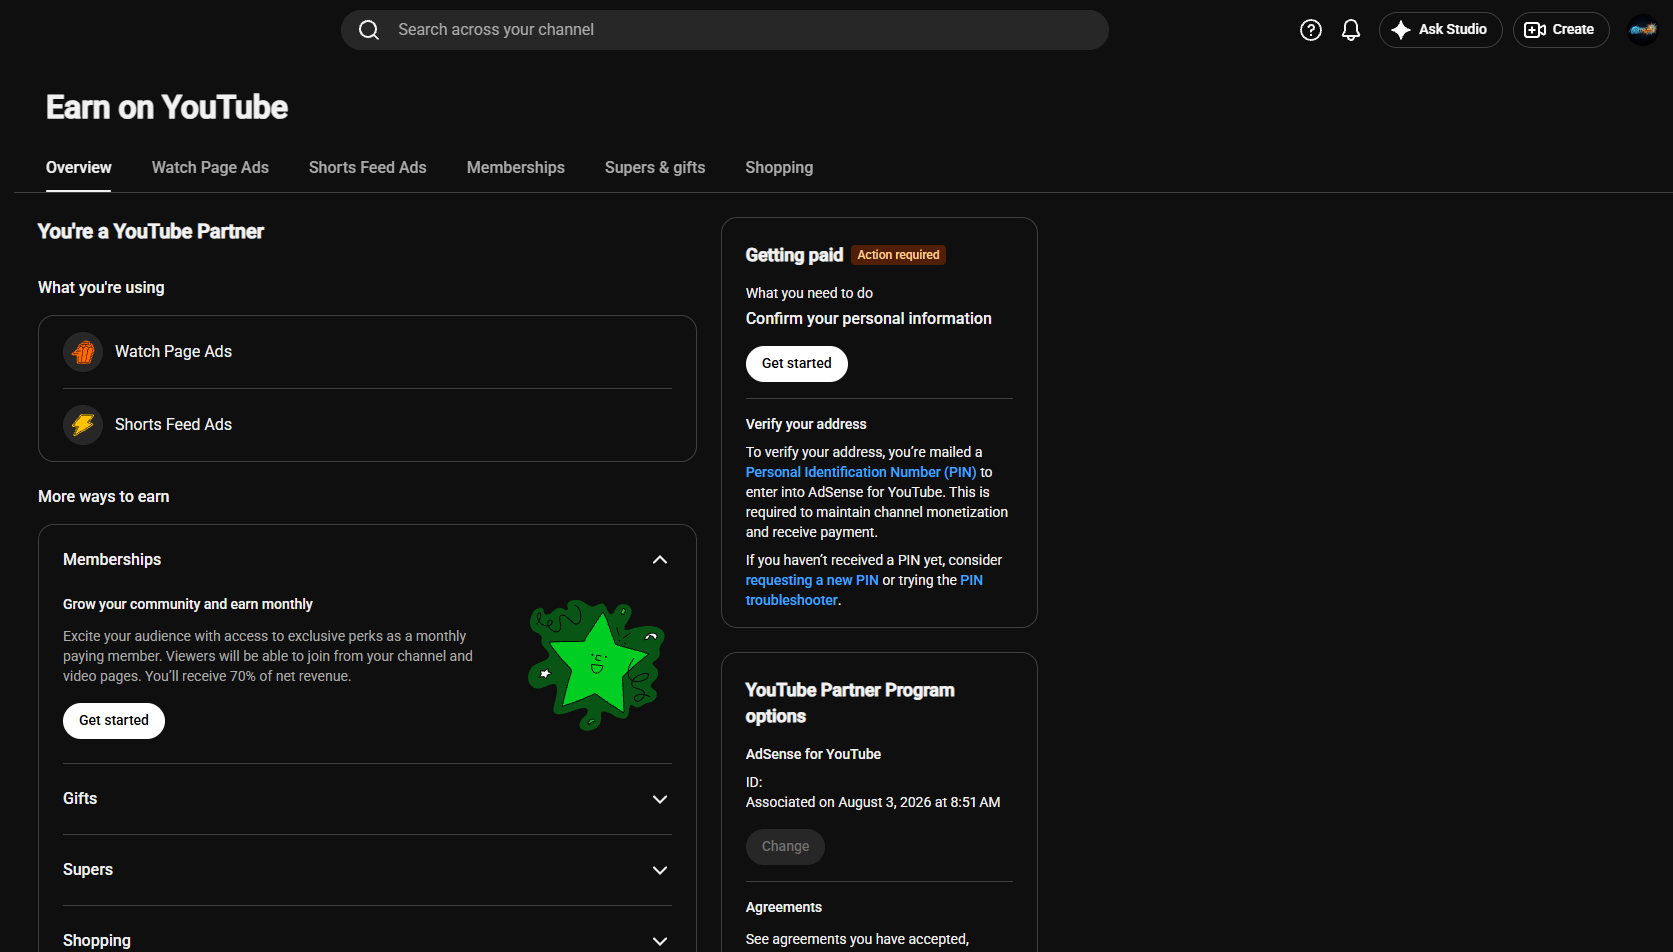
Task: Click the What you're using heading
Action: click(x=101, y=288)
